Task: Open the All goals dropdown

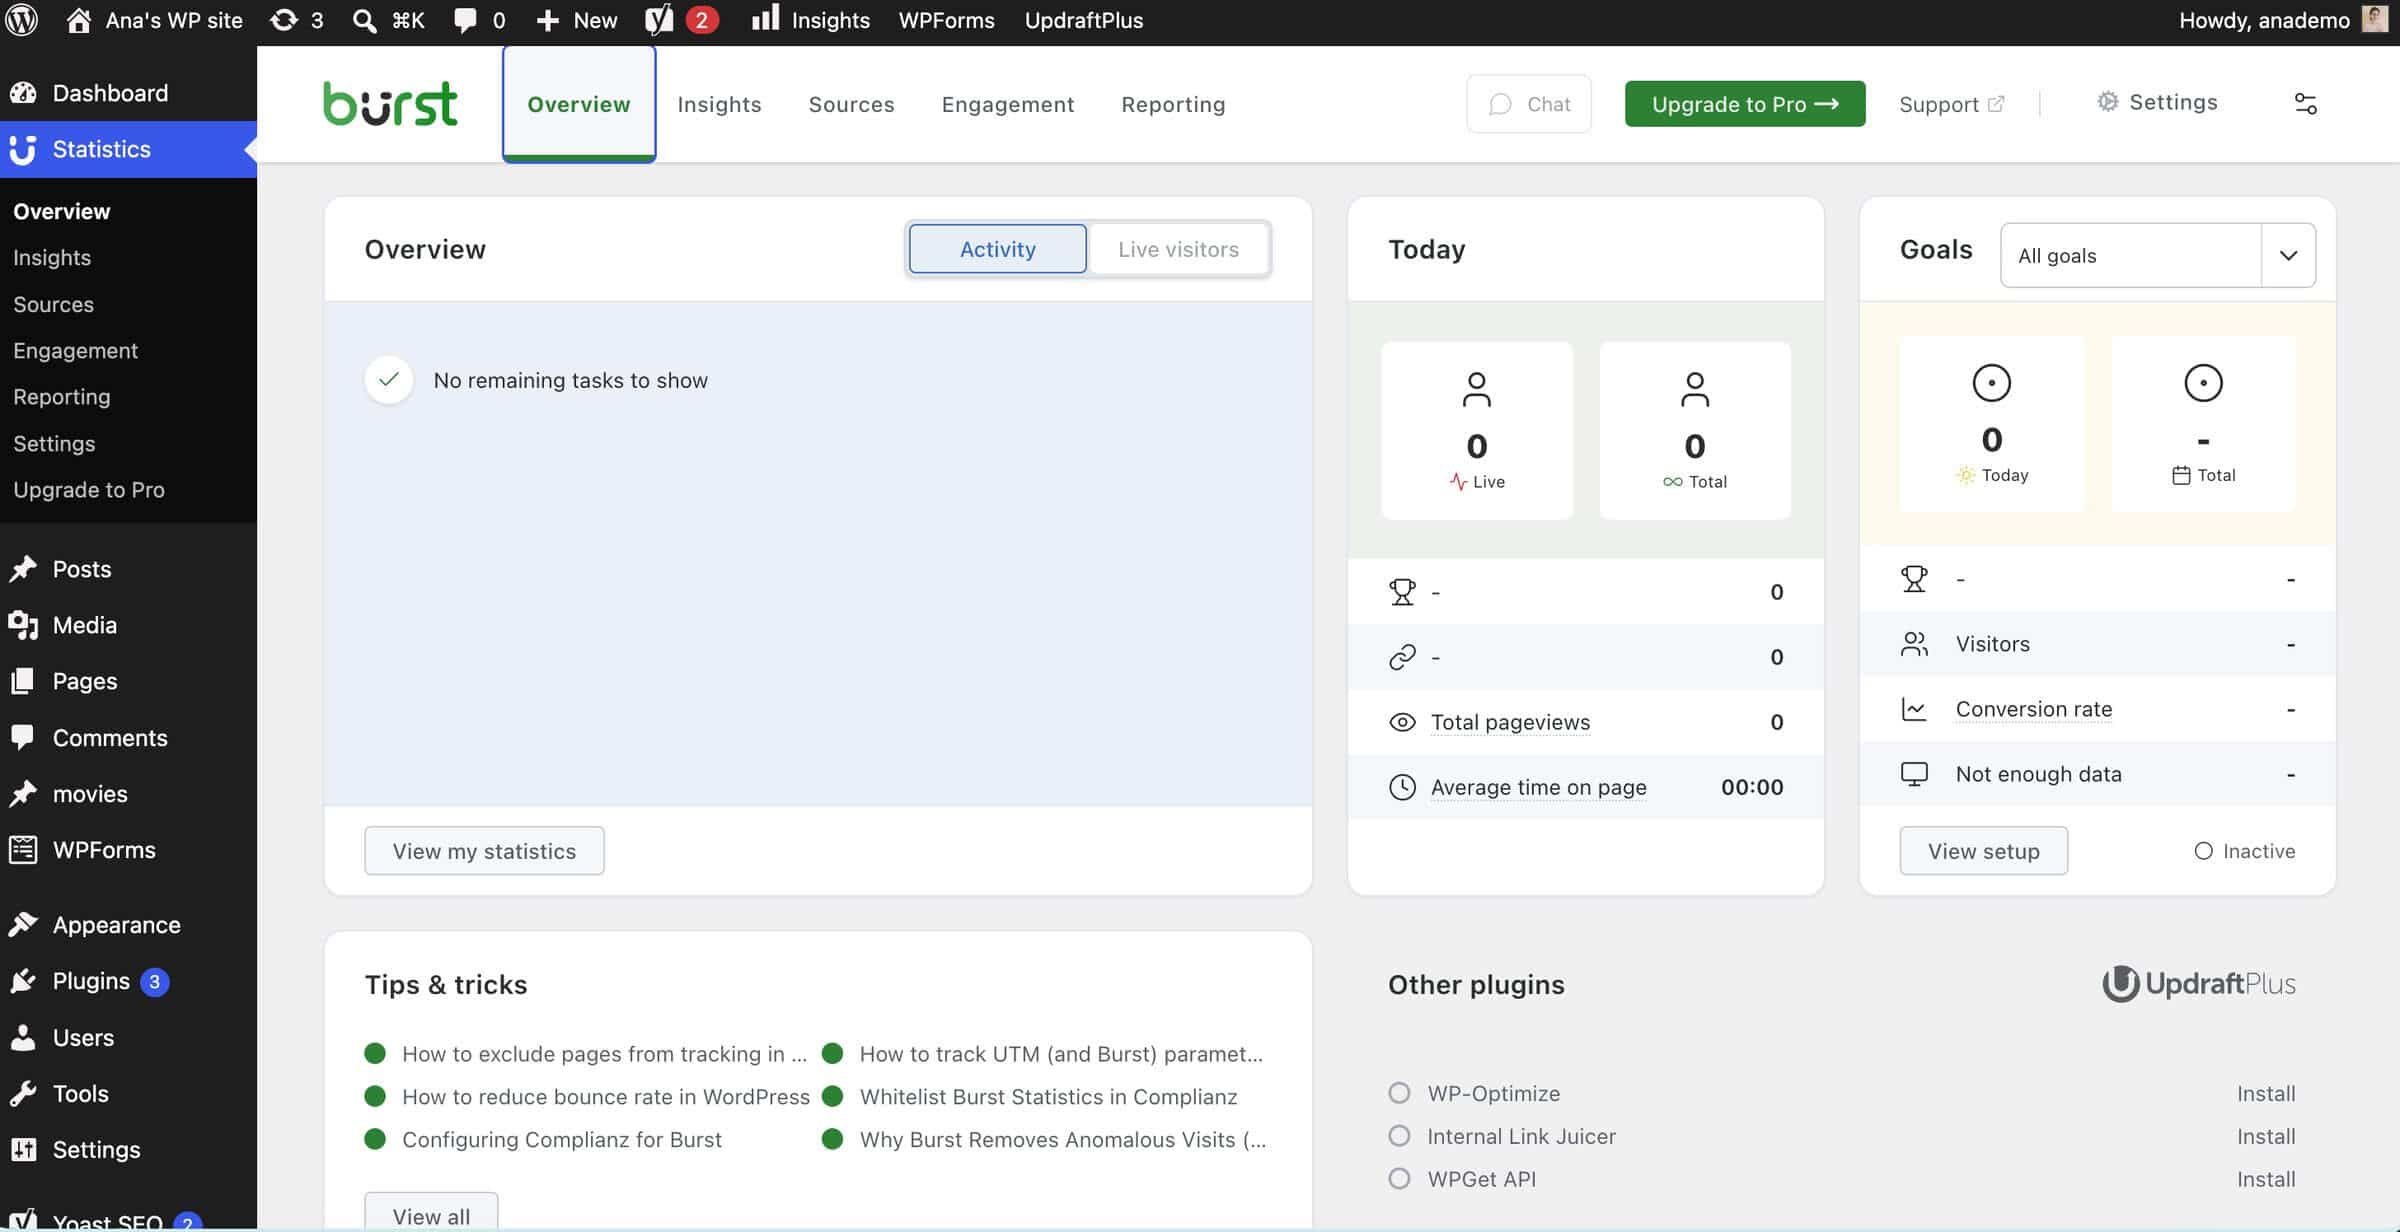Action: pyautogui.click(x=2157, y=255)
